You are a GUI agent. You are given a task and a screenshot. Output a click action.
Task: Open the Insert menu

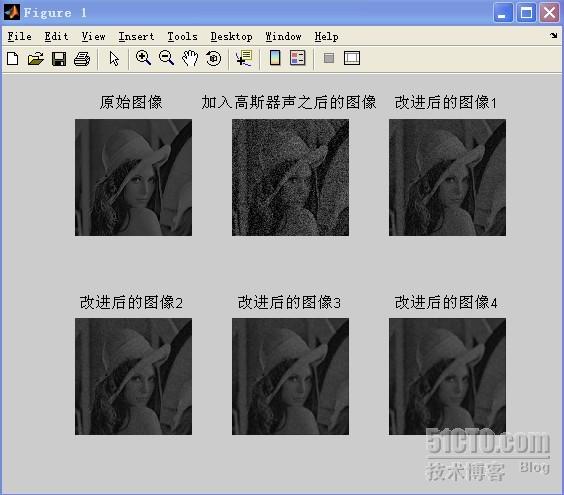coord(136,36)
